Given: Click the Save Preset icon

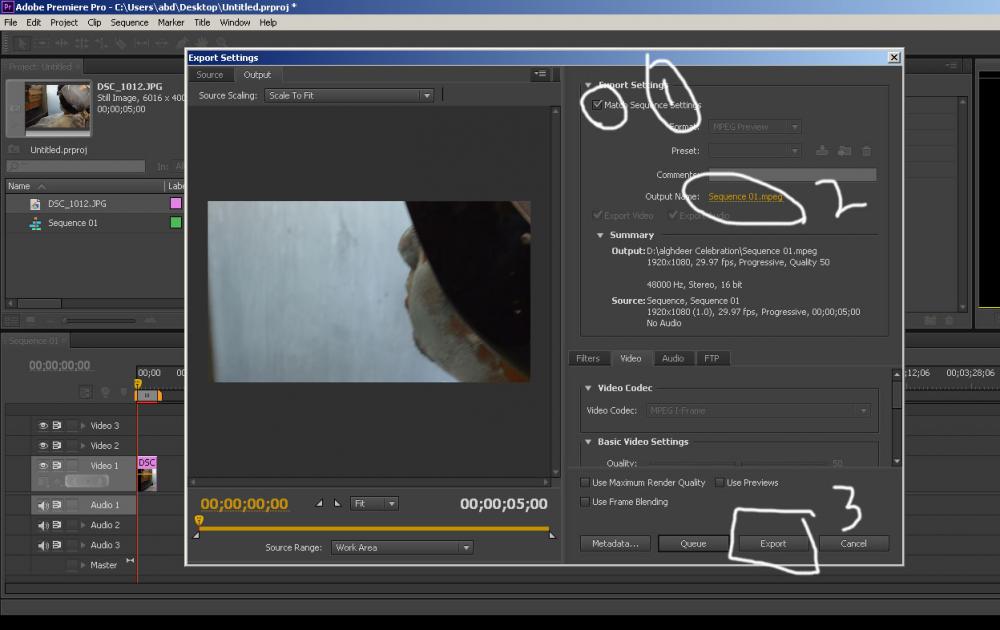Looking at the screenshot, I should coord(822,151).
